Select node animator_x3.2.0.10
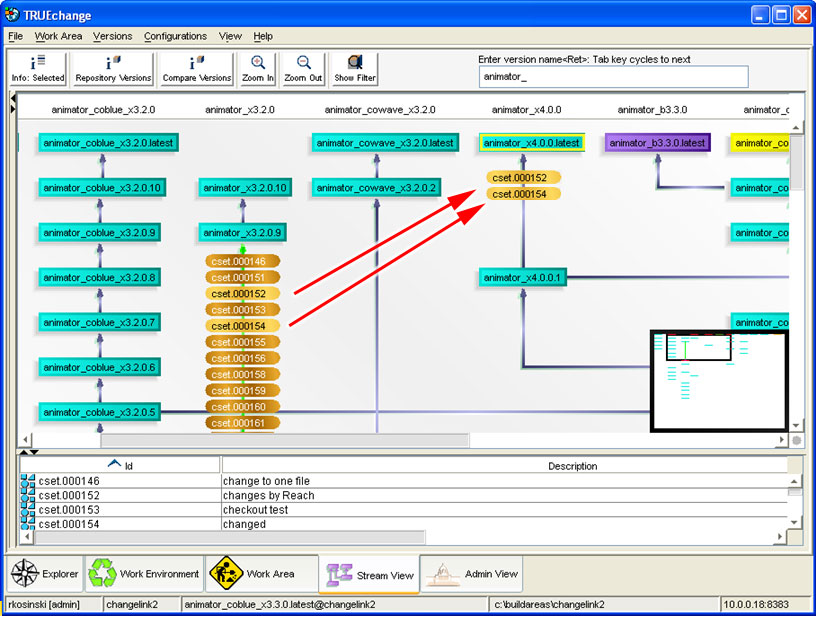 click(x=245, y=187)
